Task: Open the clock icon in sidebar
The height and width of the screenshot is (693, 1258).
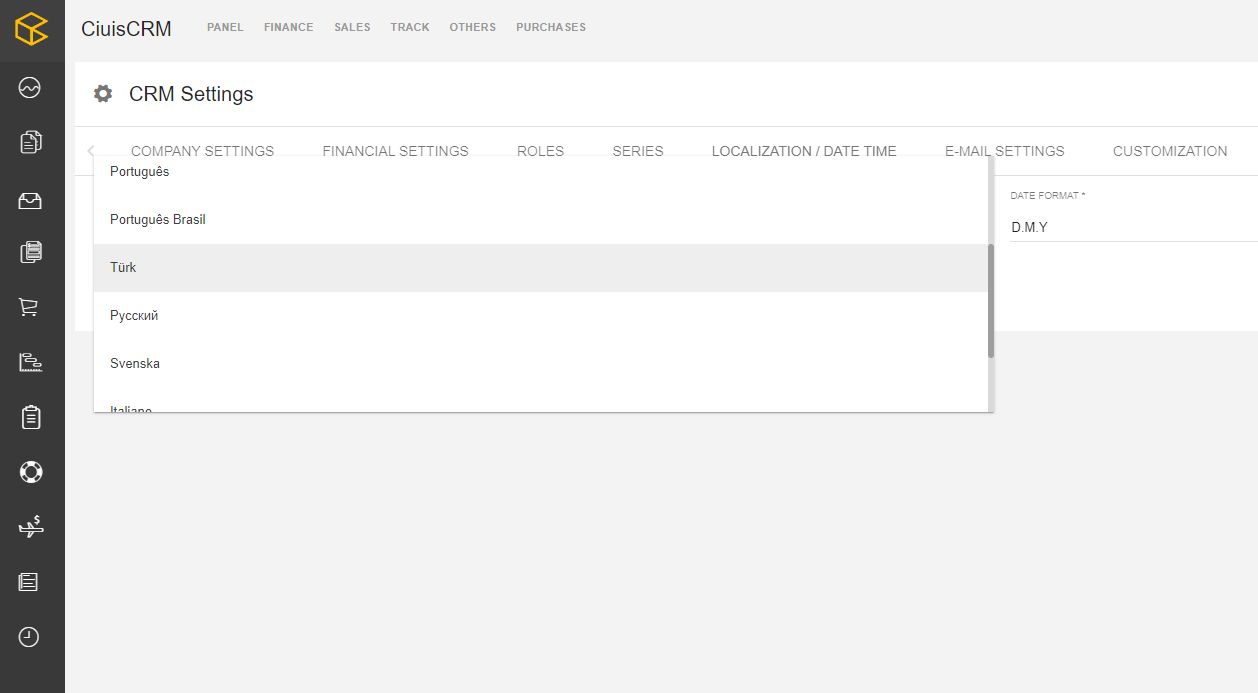Action: click(x=30, y=636)
